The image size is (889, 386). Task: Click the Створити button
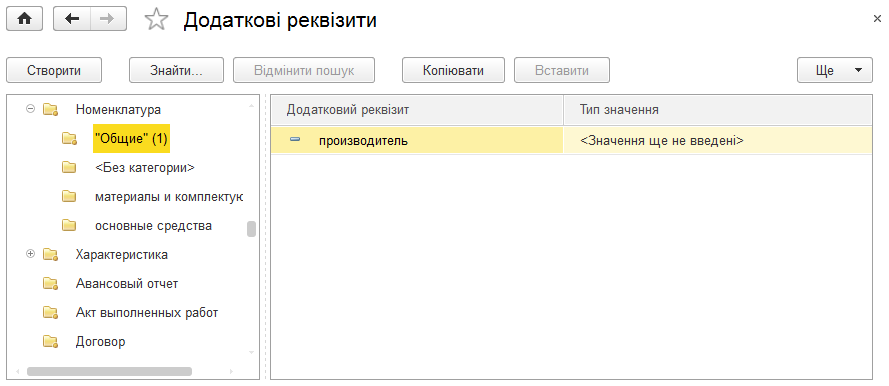(x=54, y=70)
